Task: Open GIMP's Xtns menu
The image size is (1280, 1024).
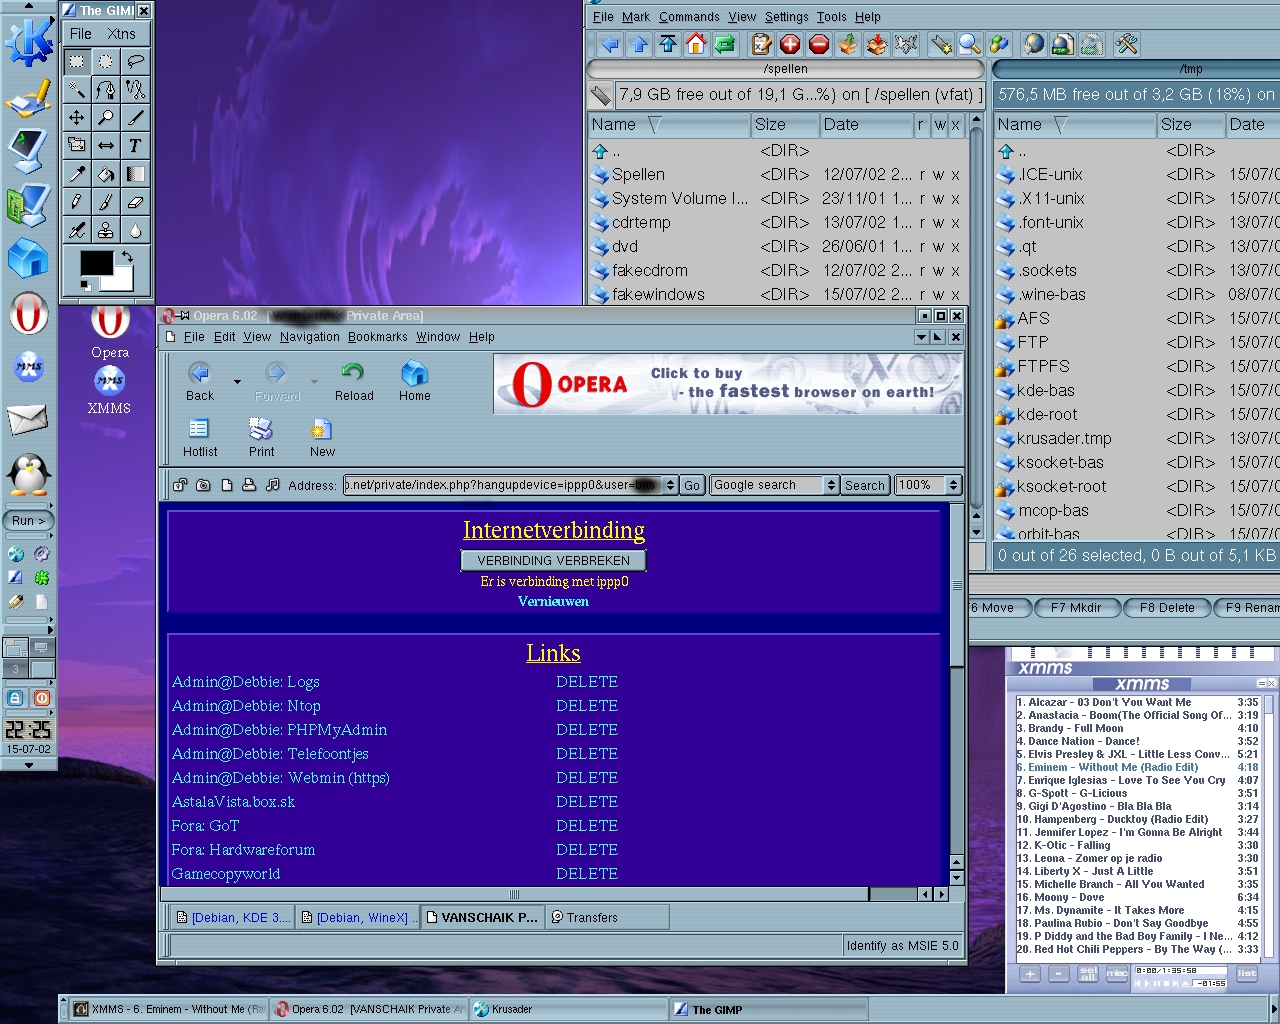Action: pos(121,33)
